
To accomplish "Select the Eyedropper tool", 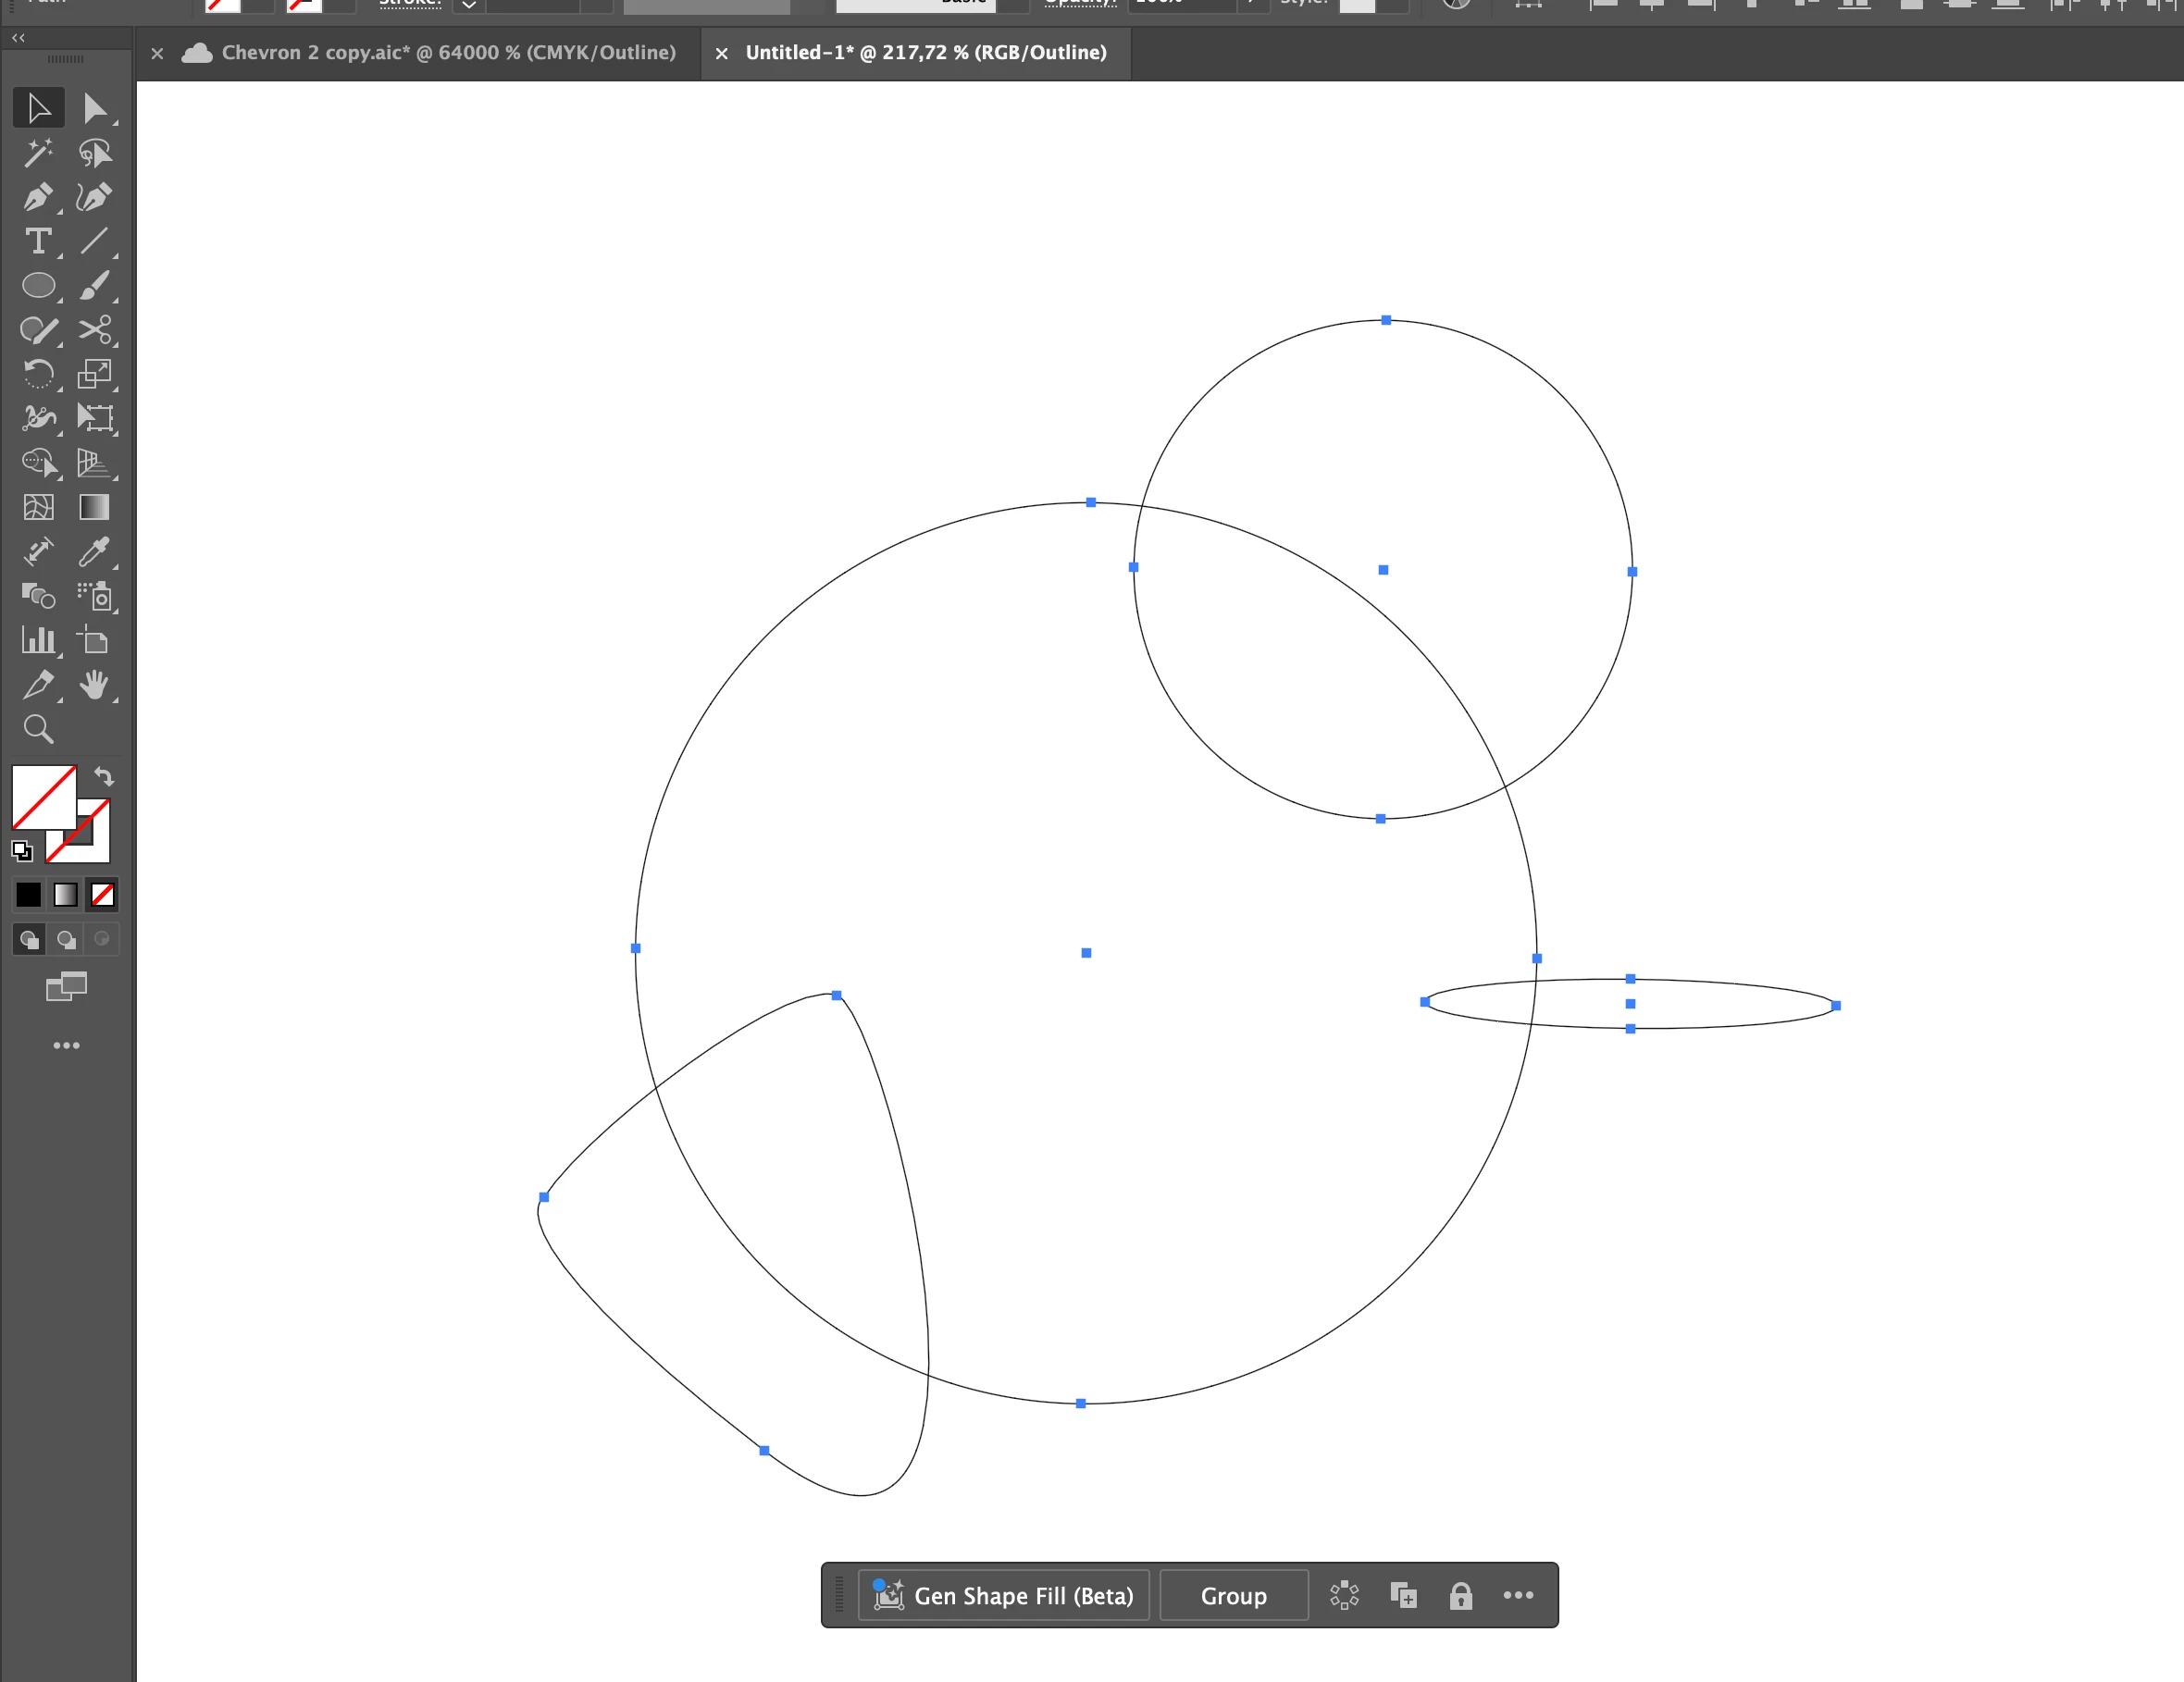I will click(x=95, y=551).
